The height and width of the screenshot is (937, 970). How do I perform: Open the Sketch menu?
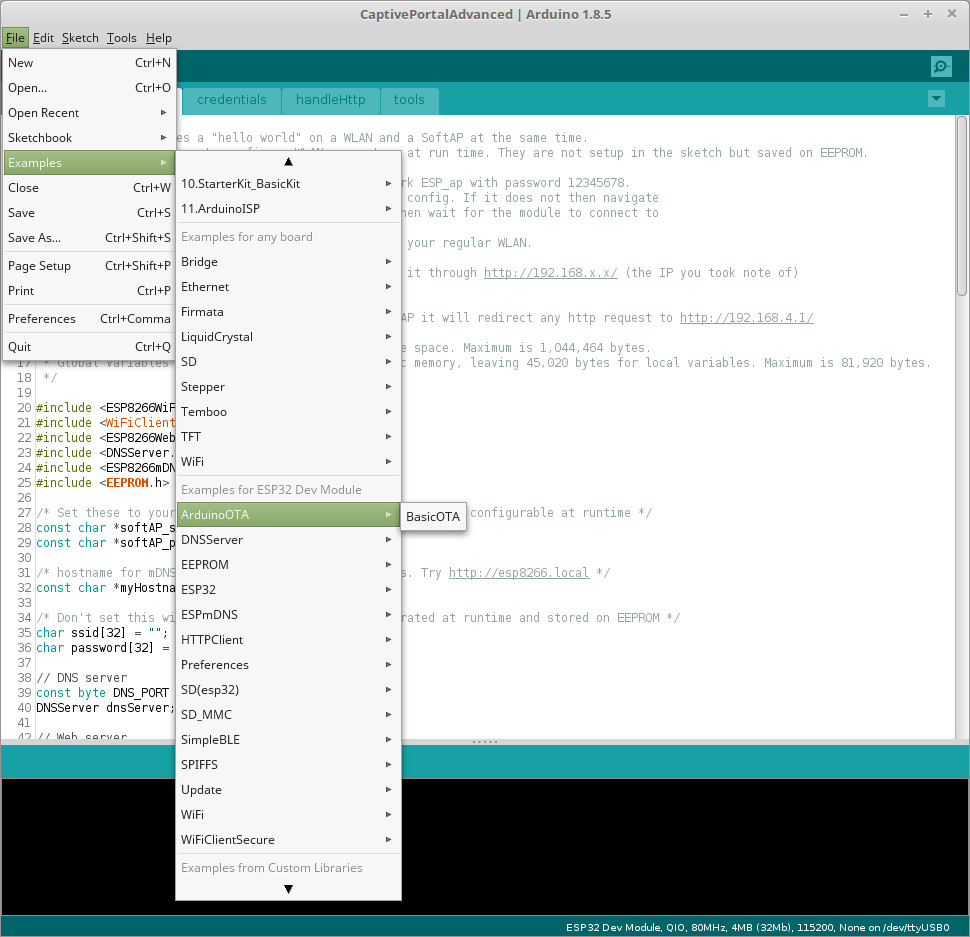pos(80,38)
